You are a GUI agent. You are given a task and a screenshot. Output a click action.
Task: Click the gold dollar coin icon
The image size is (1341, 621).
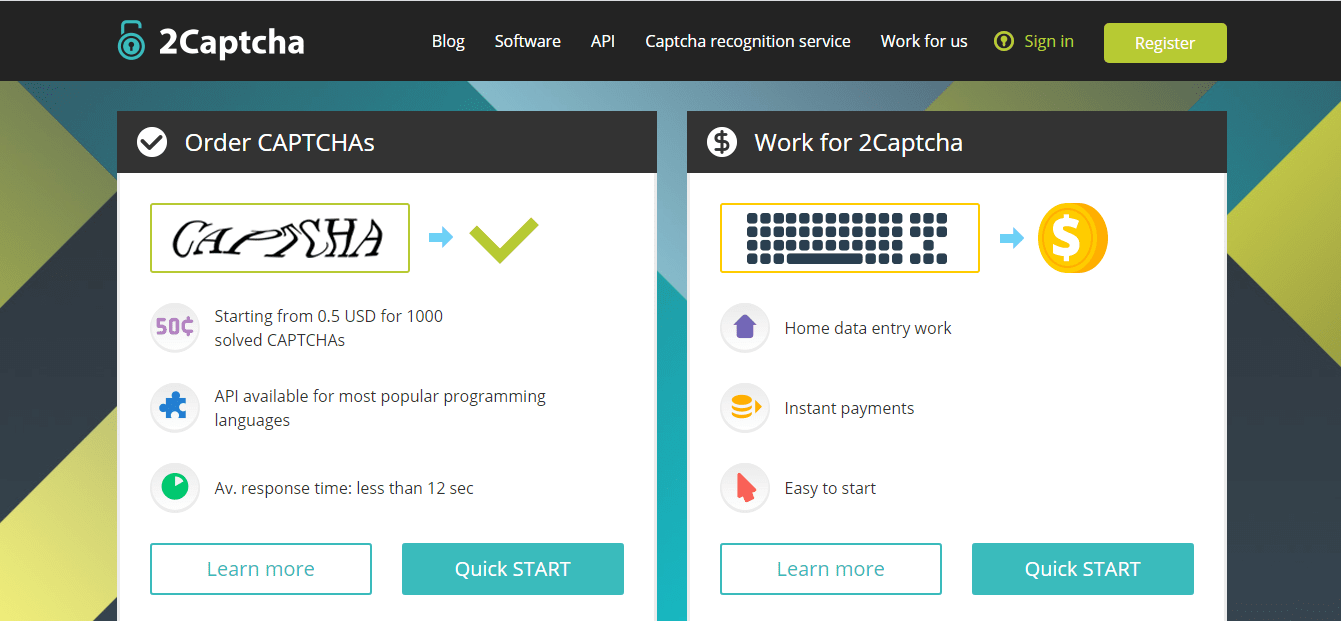[x=1072, y=238]
